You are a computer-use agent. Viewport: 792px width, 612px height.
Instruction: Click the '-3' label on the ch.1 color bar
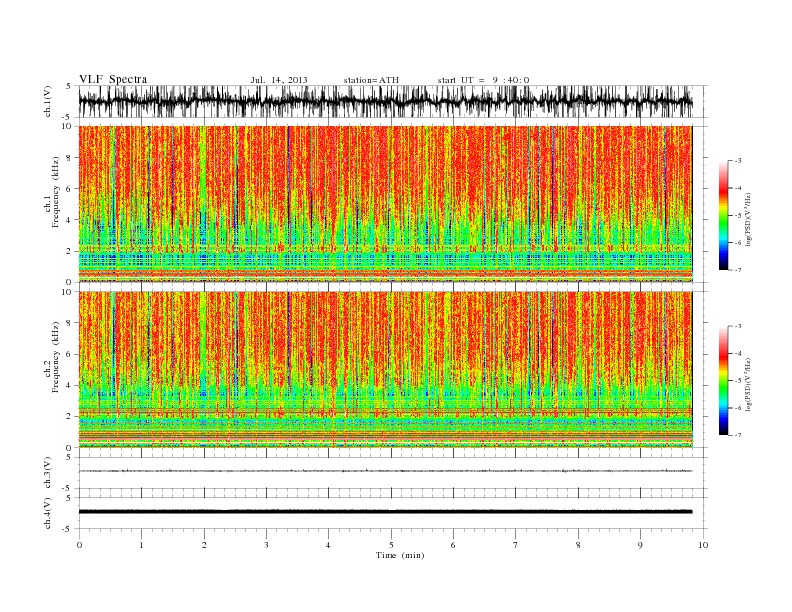[738, 161]
